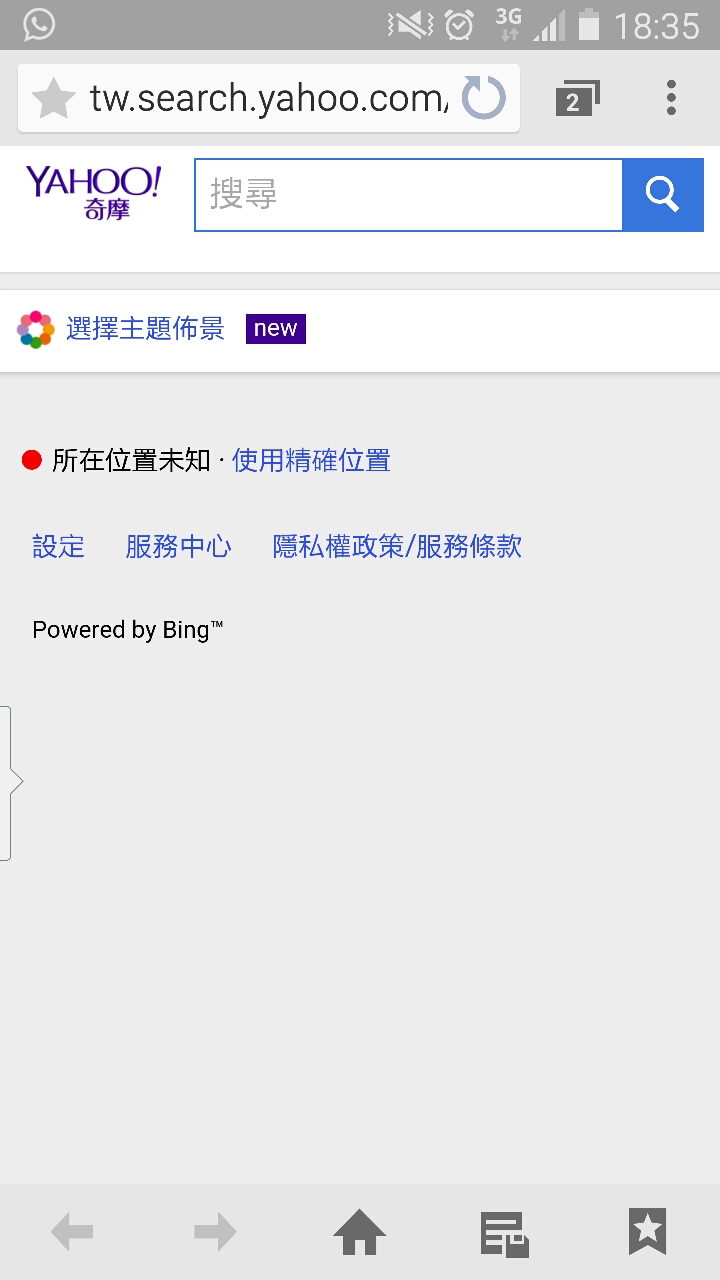The image size is (720, 1280).
Task: Tap the battery status icon
Action: point(589,24)
